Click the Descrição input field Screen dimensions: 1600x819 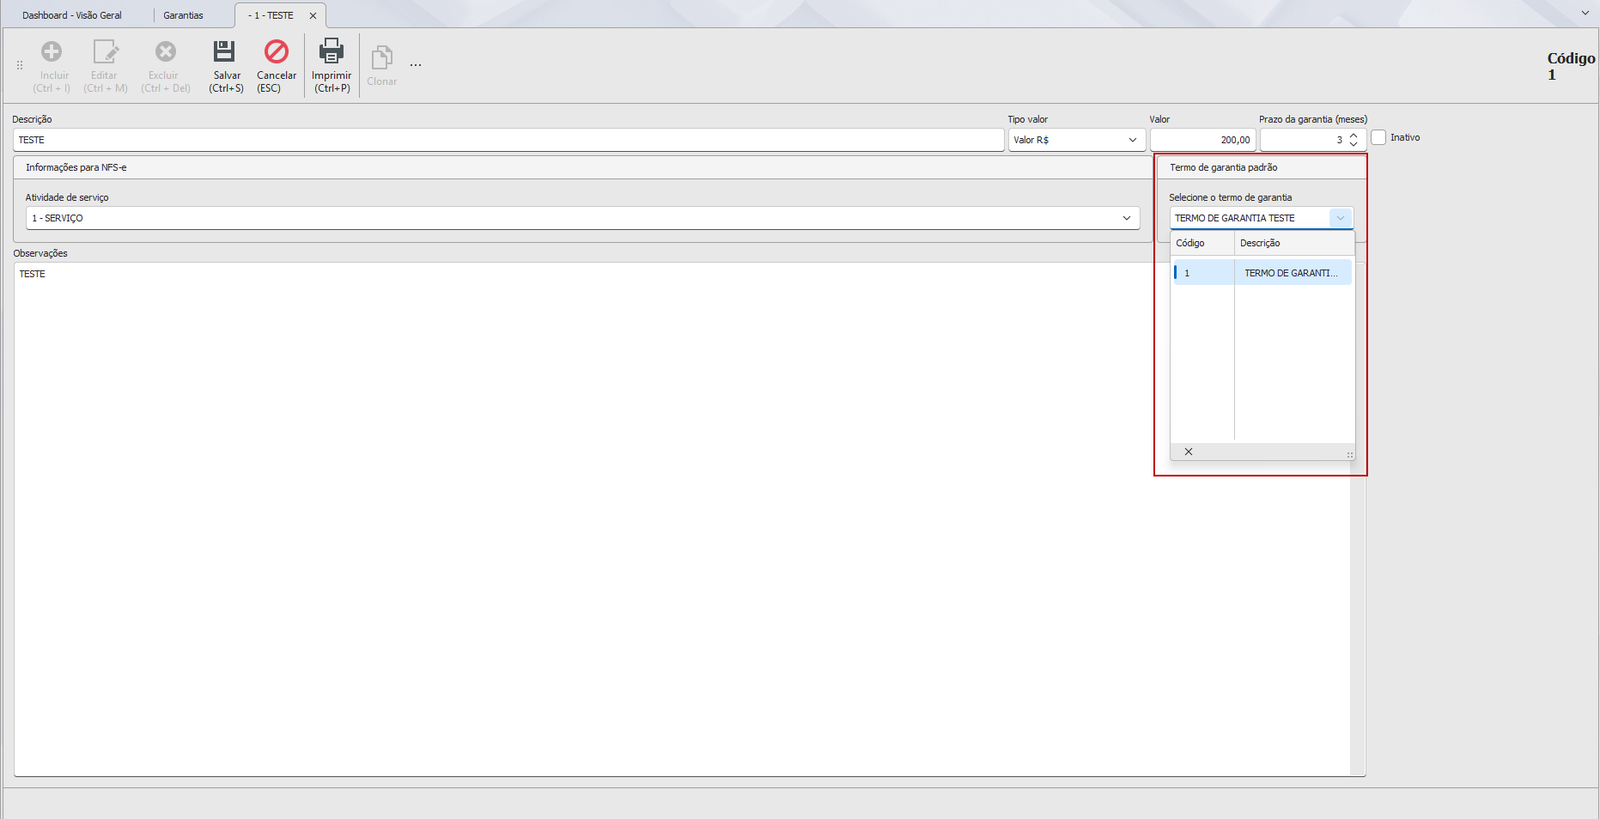tap(508, 140)
